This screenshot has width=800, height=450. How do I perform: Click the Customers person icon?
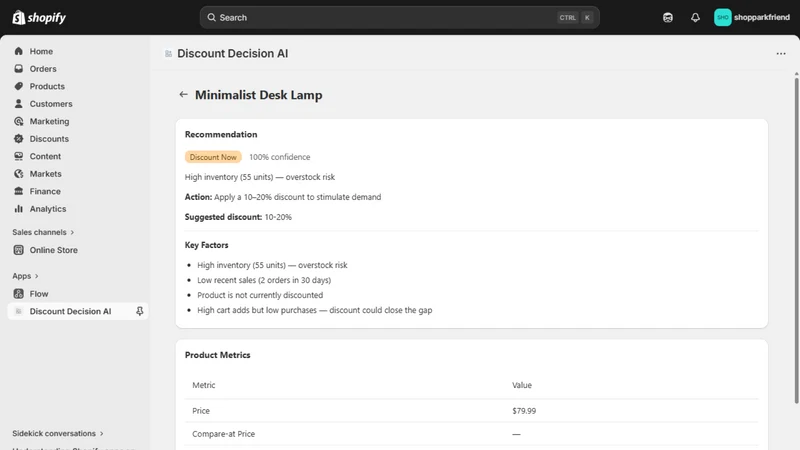(19, 104)
